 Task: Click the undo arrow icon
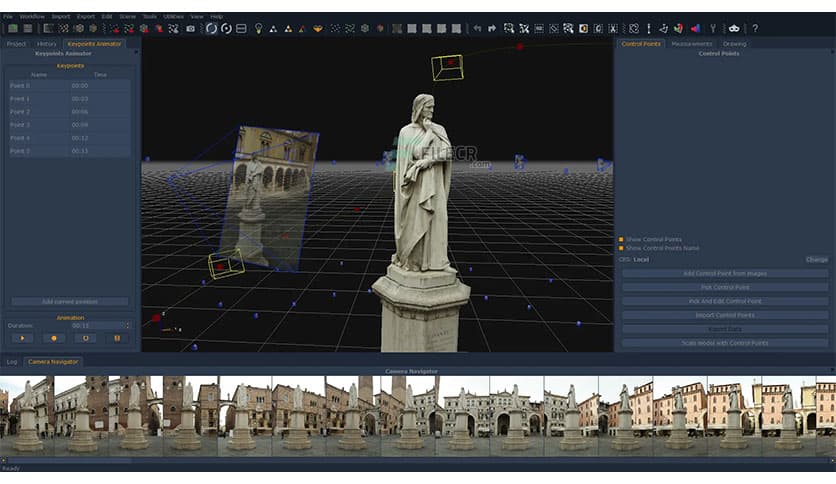[476, 28]
